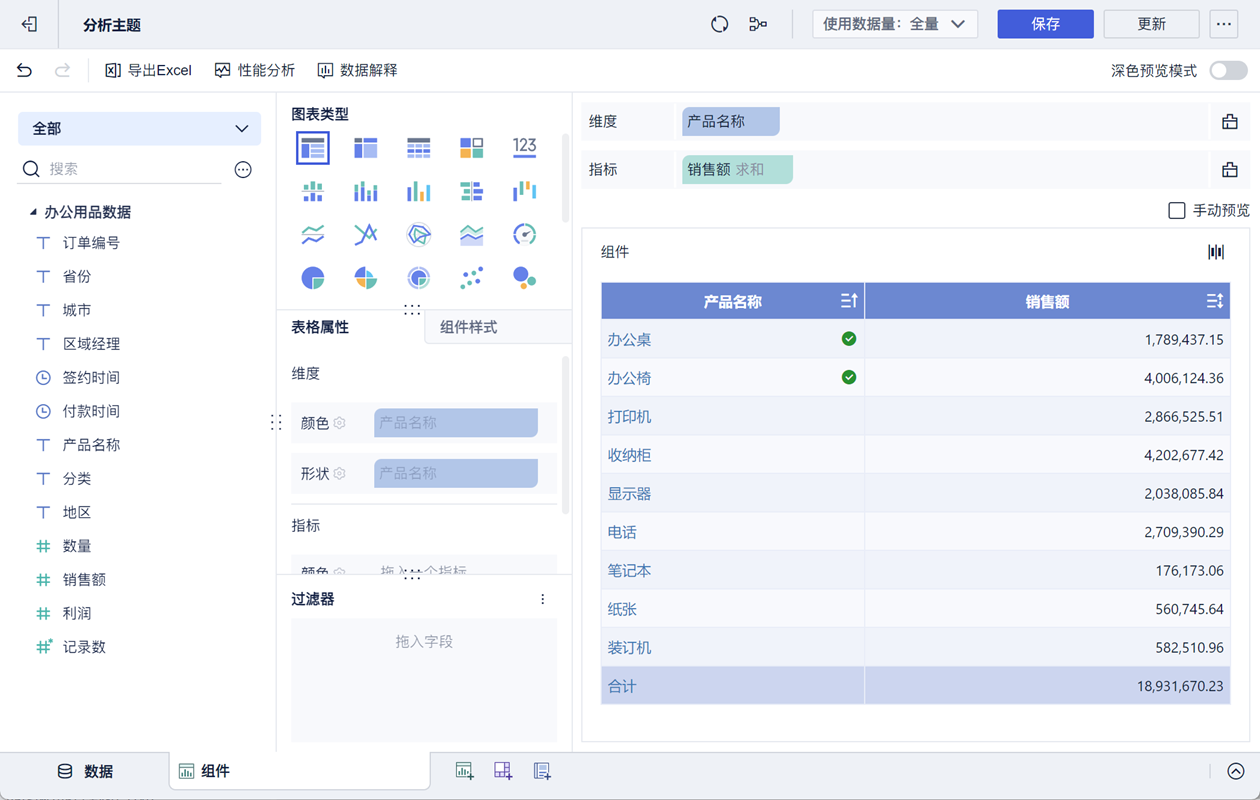The image size is (1260, 800).
Task: Open the options menu next to the search box
Action: tap(243, 170)
